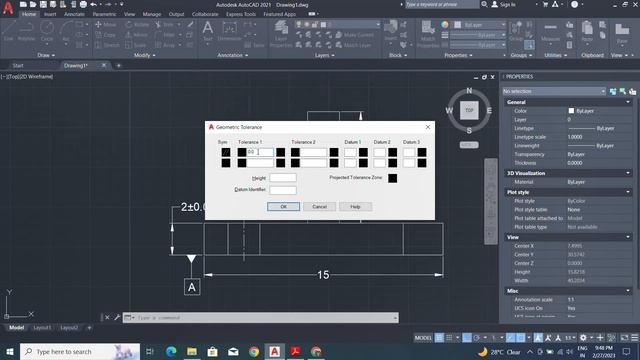Click the Insert block icon
Image resolution: width=640 pixels, height=360 pixels.
[x=391, y=30]
